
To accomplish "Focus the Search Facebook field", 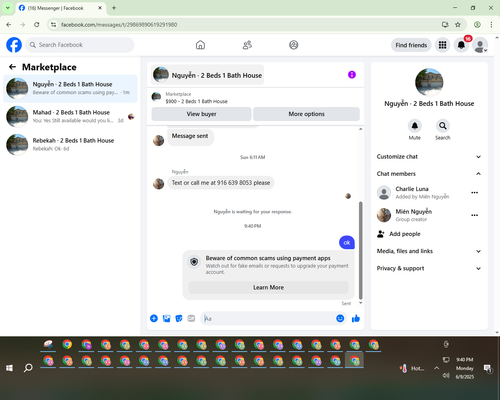I will (x=80, y=45).
